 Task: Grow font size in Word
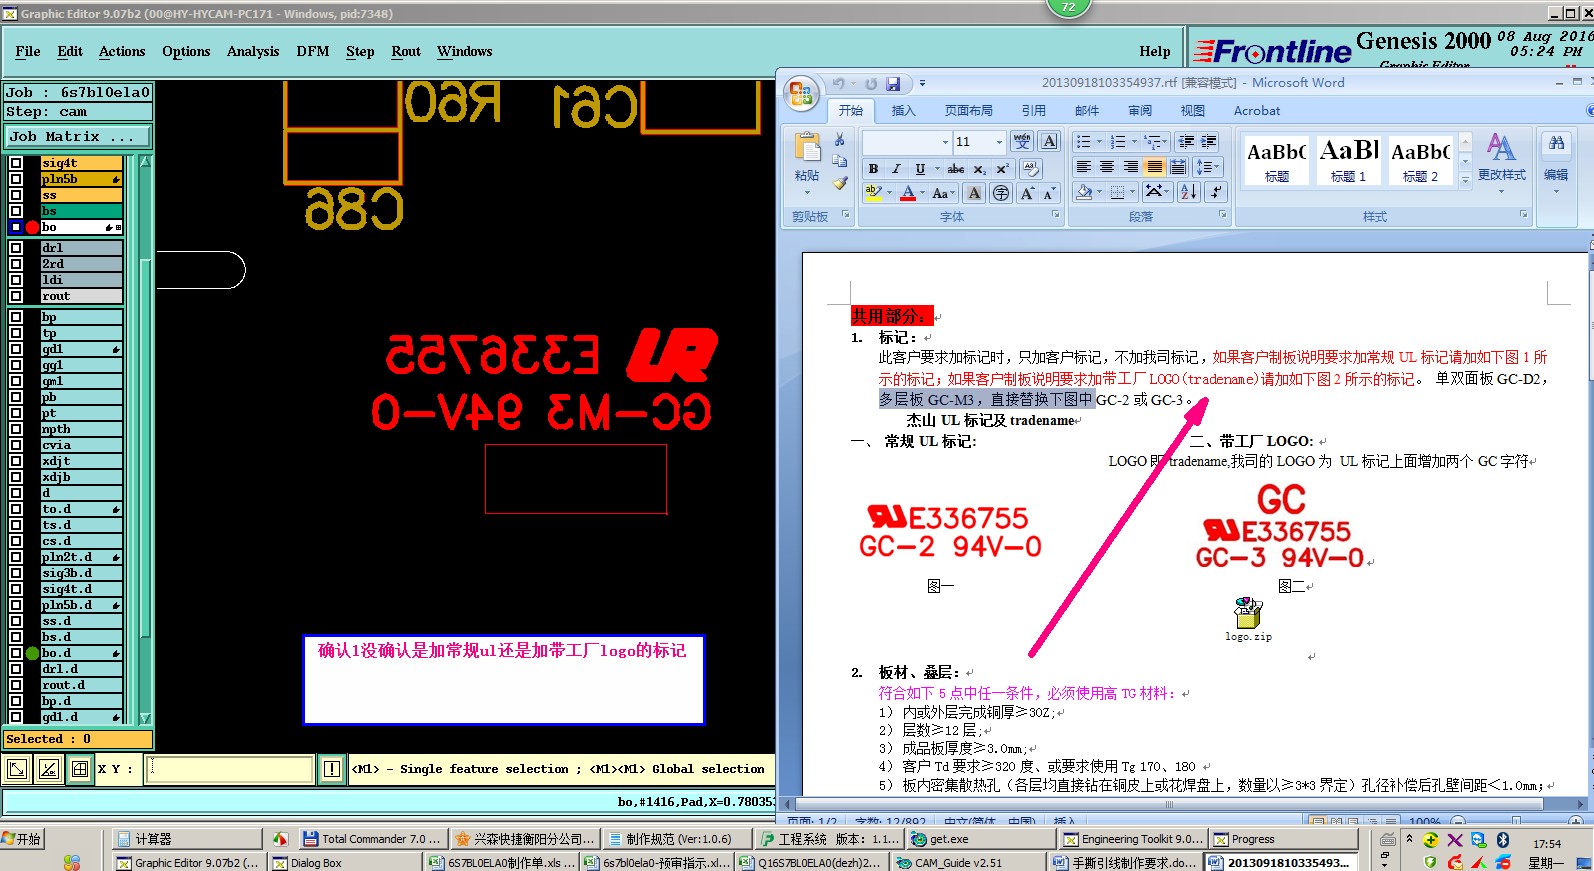[x=1027, y=194]
